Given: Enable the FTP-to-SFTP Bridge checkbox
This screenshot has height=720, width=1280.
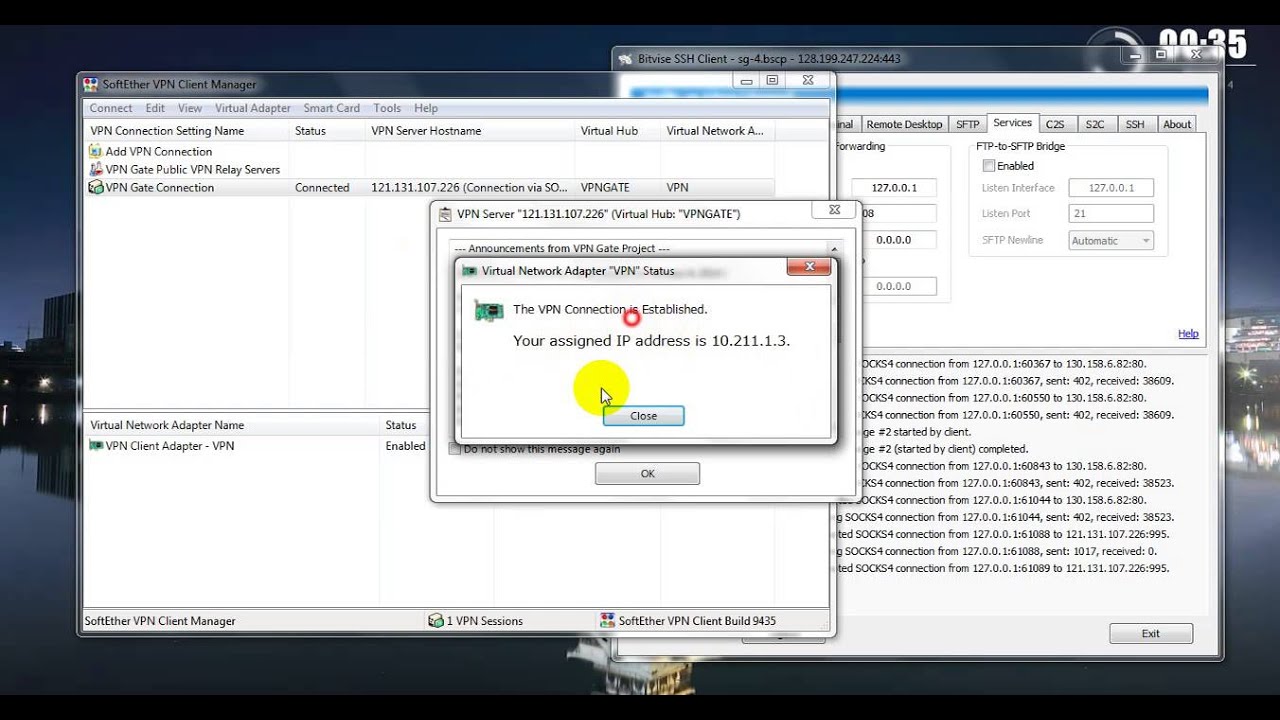Looking at the screenshot, I should click(x=989, y=166).
